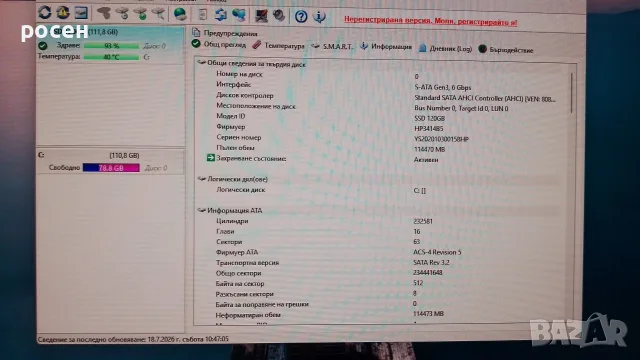Screen dimensions: 640x360
Task: Select the SSD disk entry with 93% health
Action: click(x=110, y=44)
